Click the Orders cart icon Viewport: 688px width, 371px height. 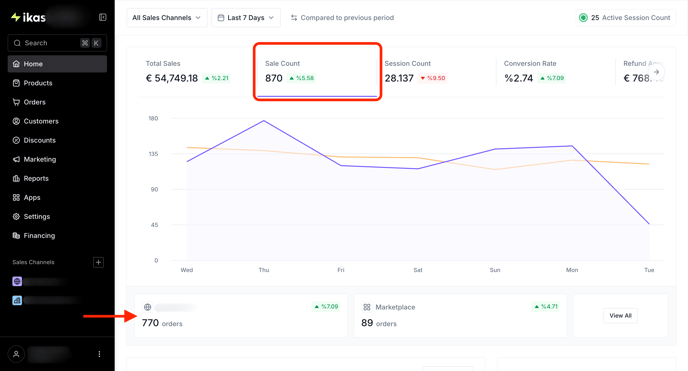tap(16, 102)
